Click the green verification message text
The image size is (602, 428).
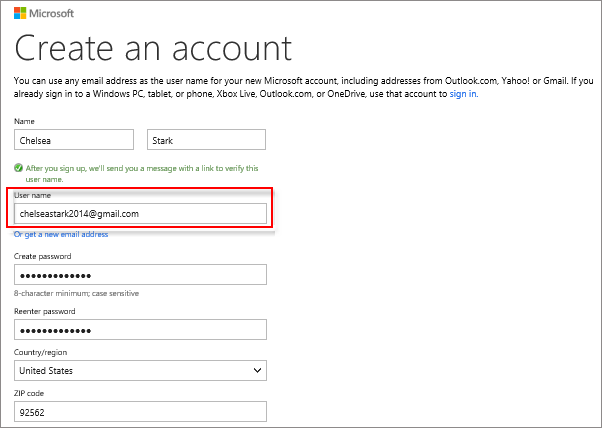142,174
